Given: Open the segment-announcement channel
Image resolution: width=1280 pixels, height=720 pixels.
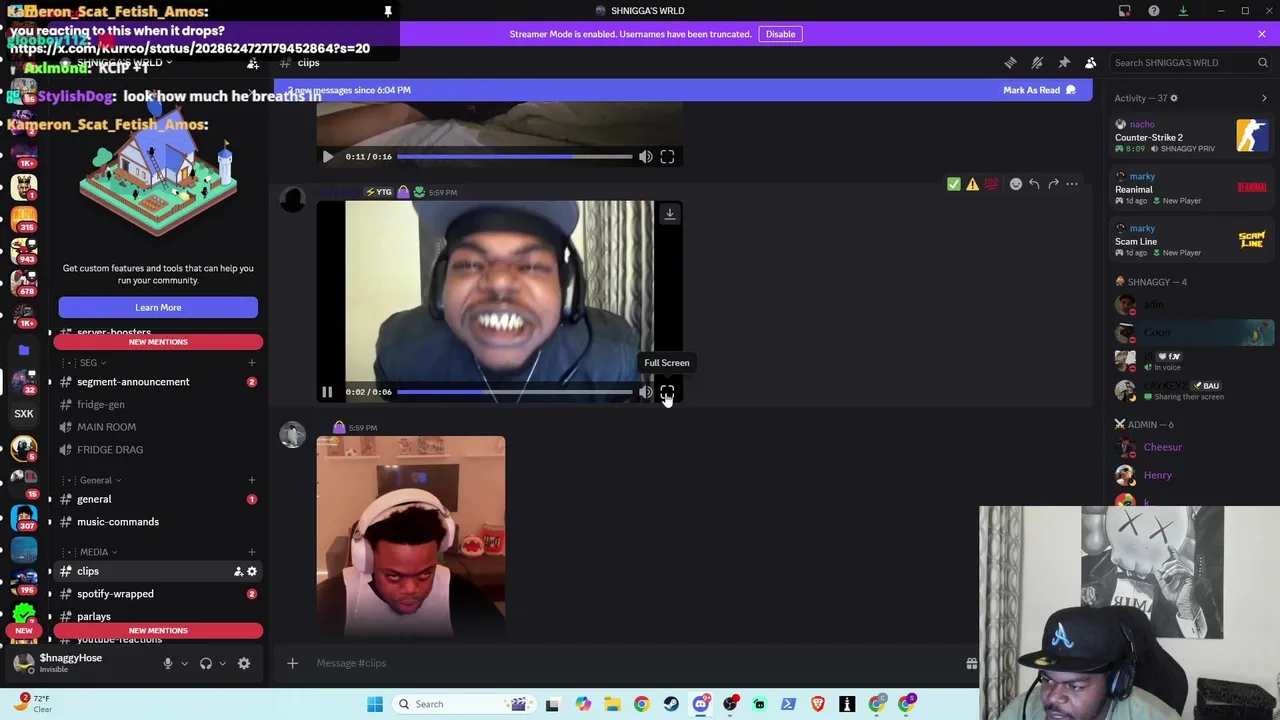Looking at the screenshot, I should coord(158,382).
